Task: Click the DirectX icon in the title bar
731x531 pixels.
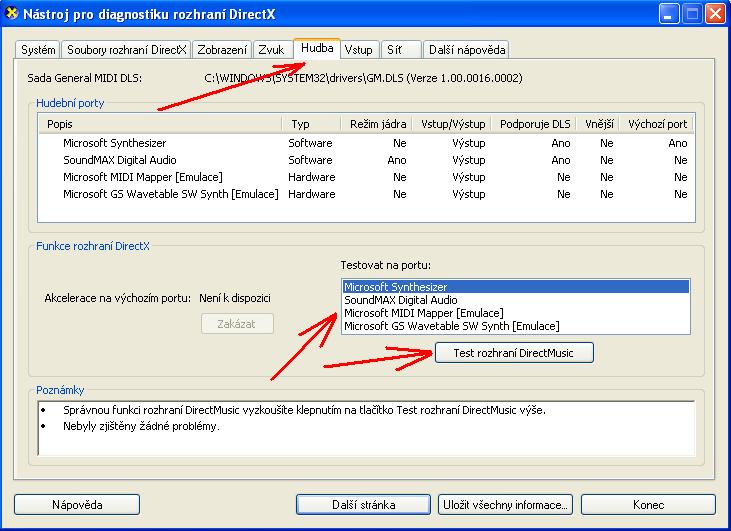Action: pyautogui.click(x=12, y=14)
